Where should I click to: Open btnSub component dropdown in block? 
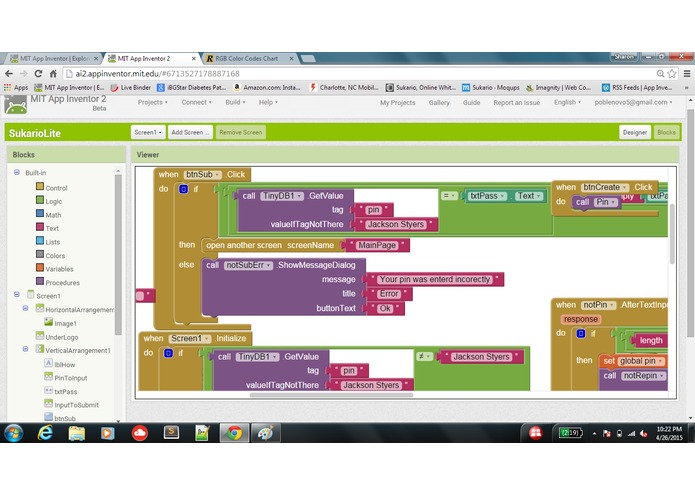pos(203,175)
